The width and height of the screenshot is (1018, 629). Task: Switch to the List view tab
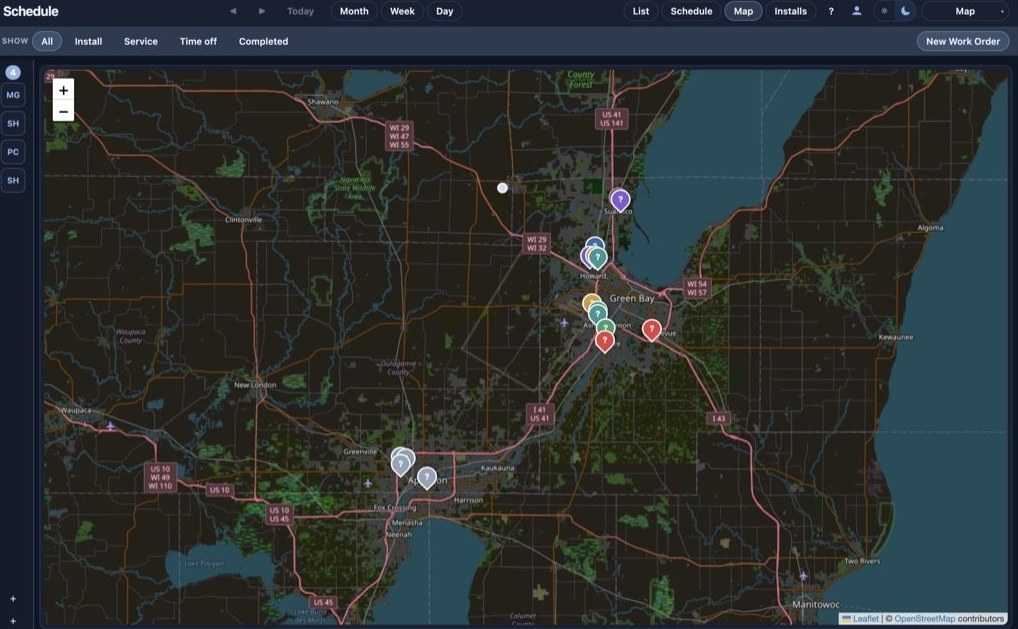coord(641,11)
